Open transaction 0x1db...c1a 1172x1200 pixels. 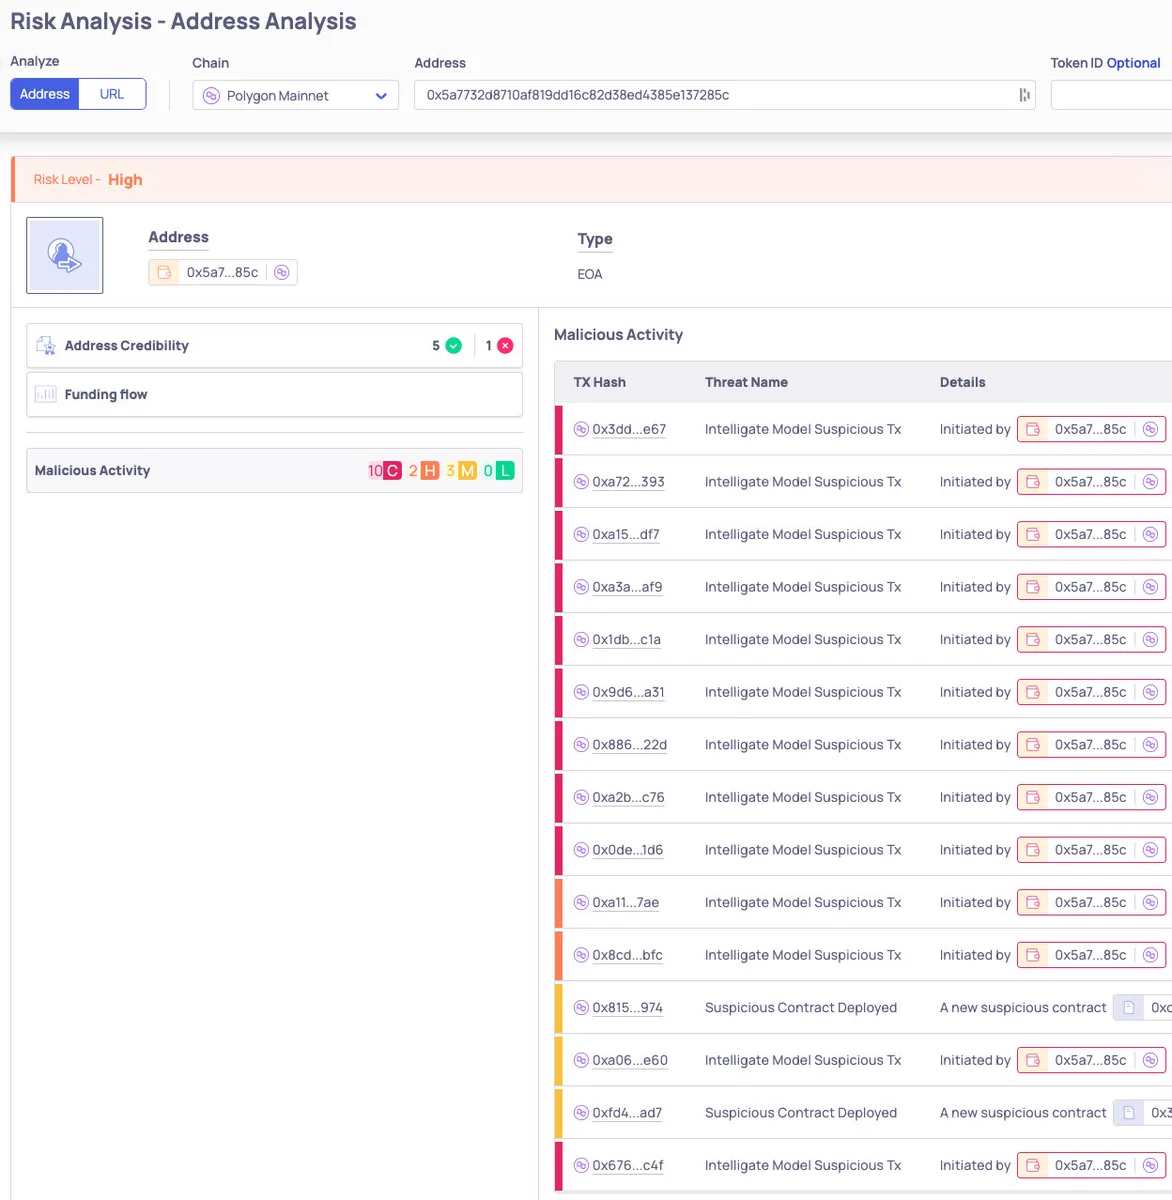click(x=626, y=639)
